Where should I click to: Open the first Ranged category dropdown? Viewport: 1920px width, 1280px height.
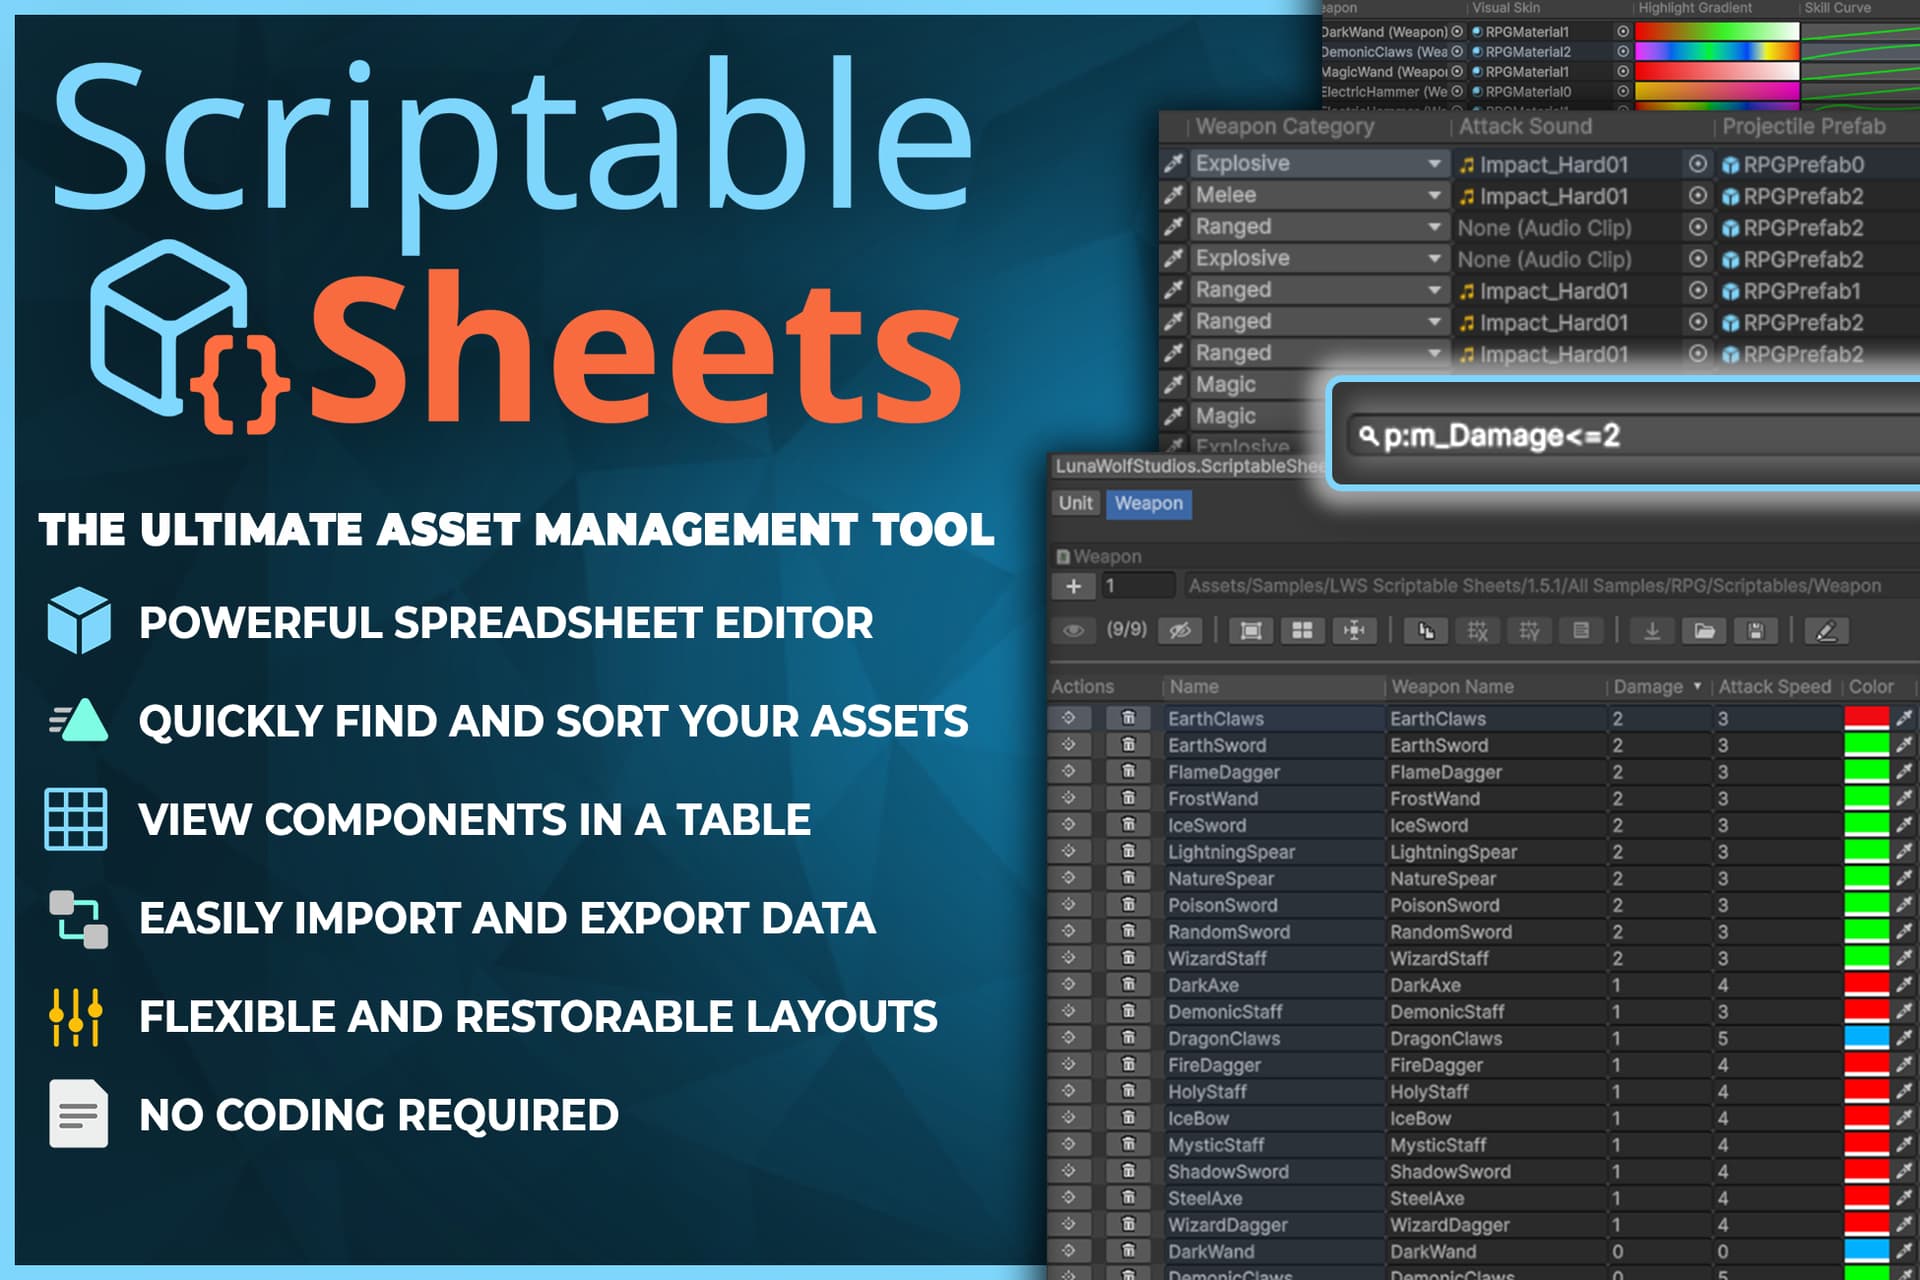pyautogui.click(x=1435, y=226)
